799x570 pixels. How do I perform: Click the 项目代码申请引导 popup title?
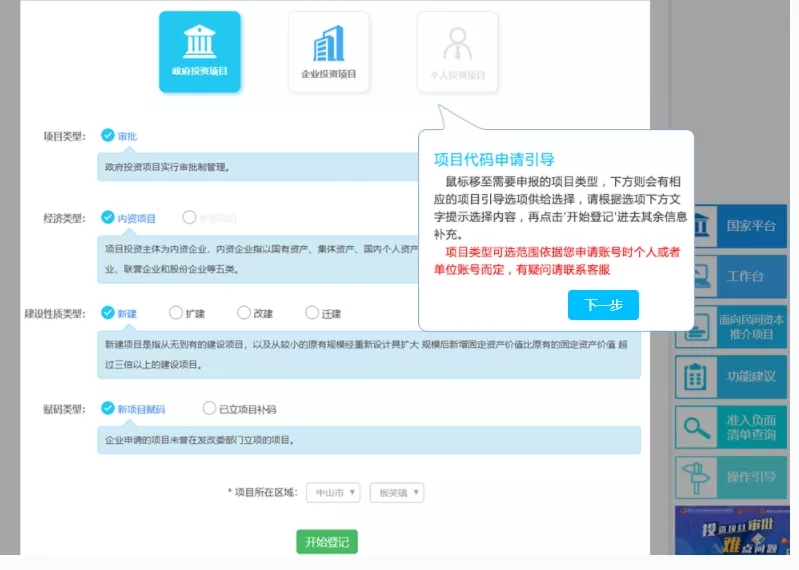pyautogui.click(x=494, y=159)
